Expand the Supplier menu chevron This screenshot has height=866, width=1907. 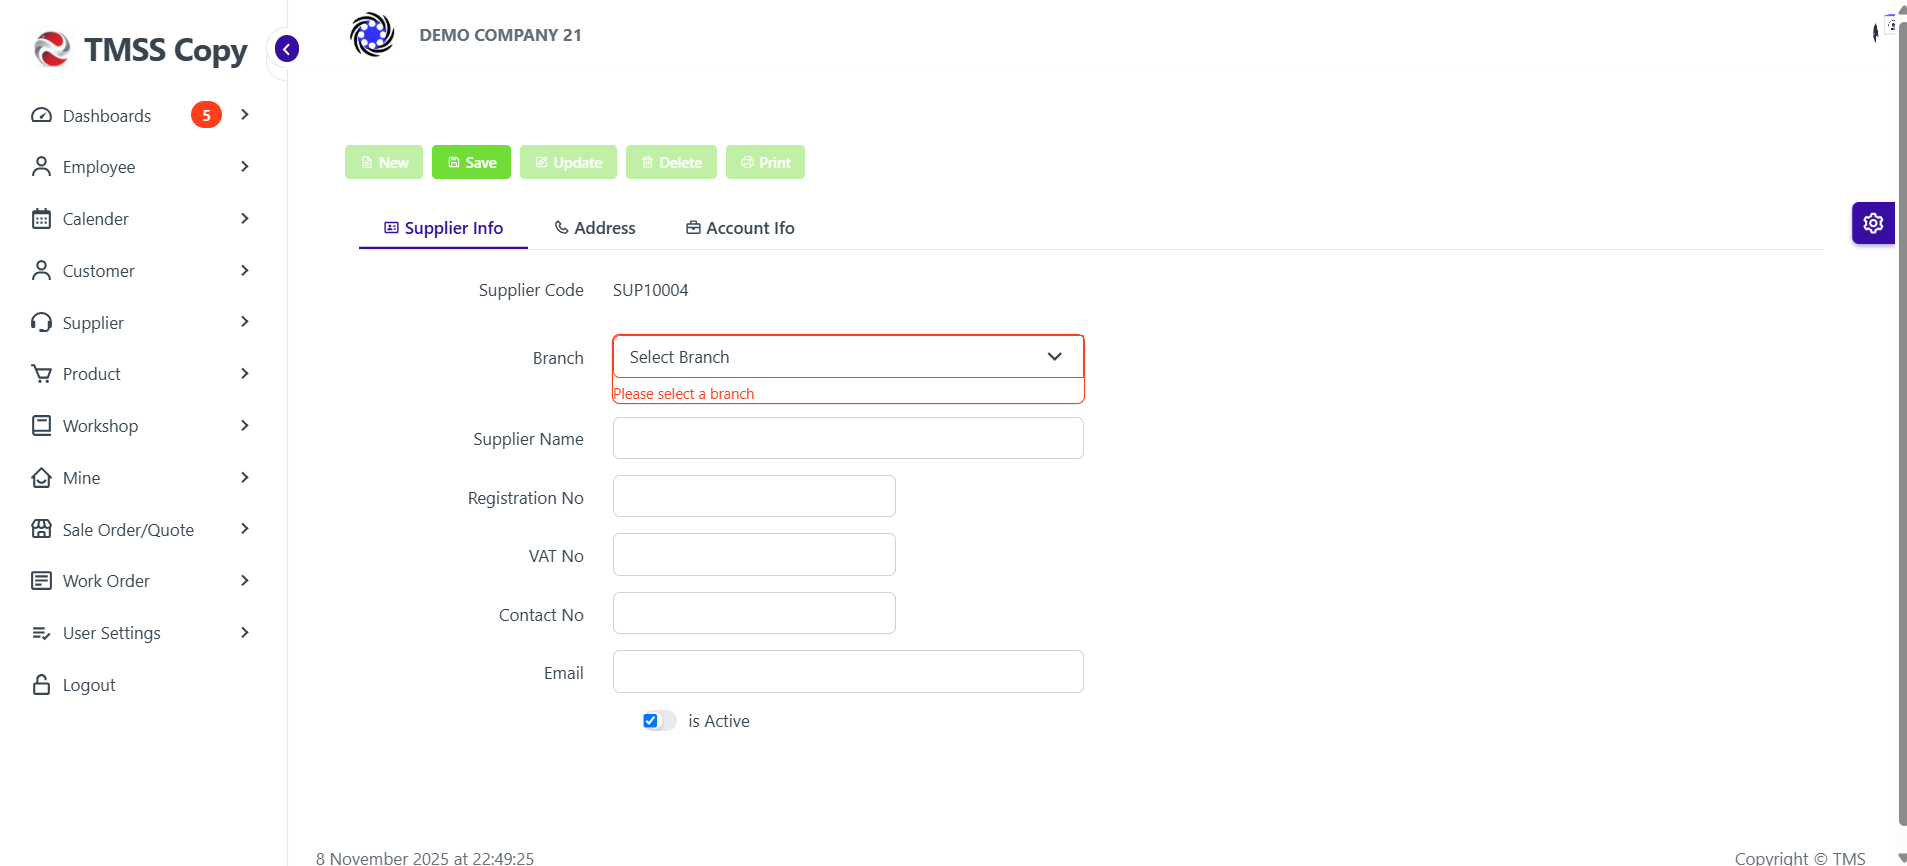[x=245, y=321]
